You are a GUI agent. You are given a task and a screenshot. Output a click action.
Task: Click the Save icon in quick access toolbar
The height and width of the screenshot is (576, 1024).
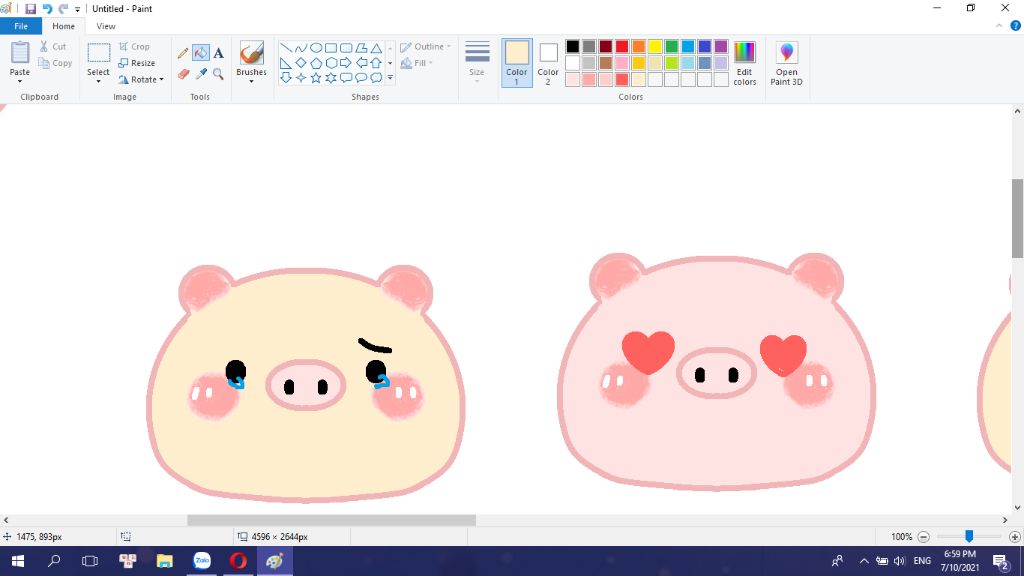click(30, 8)
